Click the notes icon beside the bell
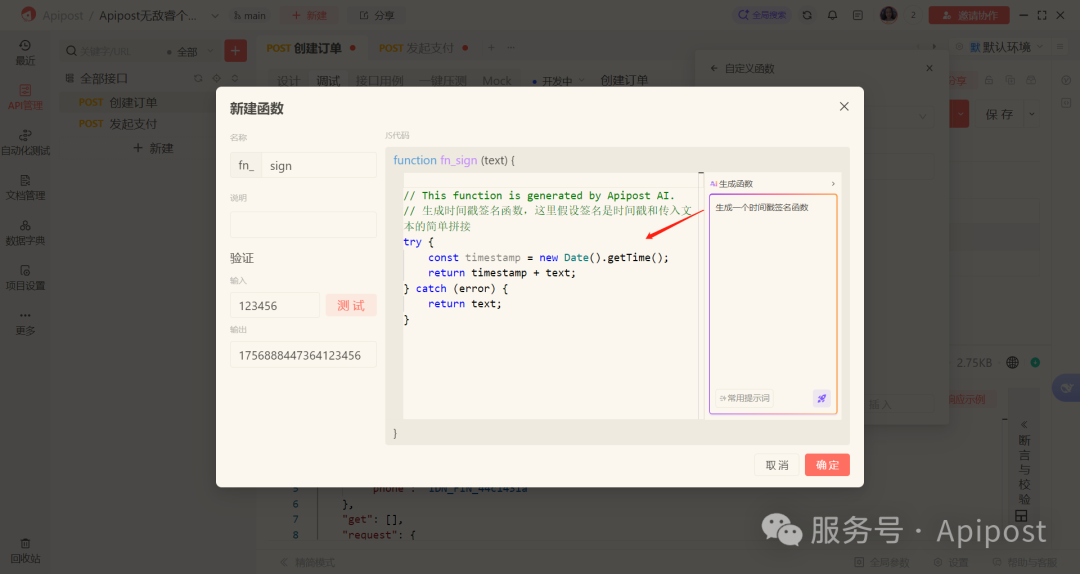 (x=858, y=14)
